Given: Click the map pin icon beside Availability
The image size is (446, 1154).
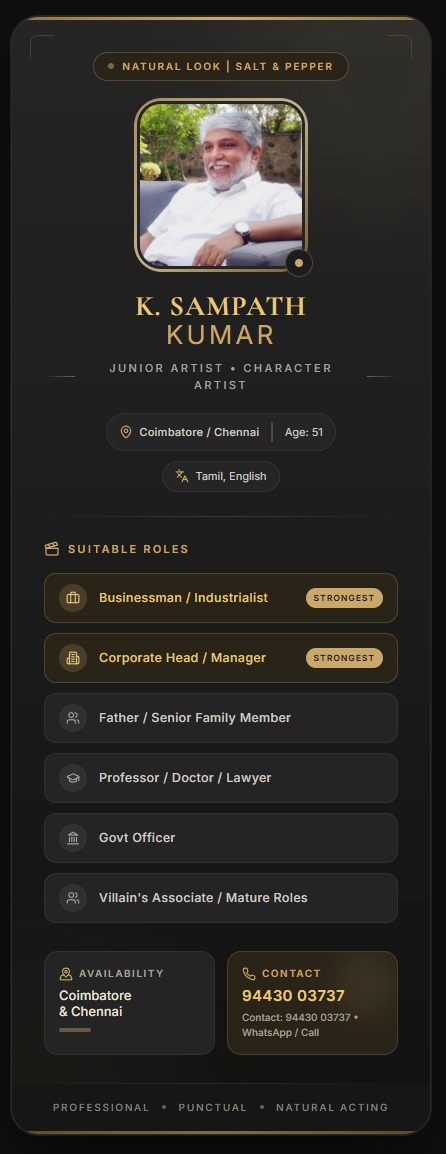Looking at the screenshot, I should point(66,974).
